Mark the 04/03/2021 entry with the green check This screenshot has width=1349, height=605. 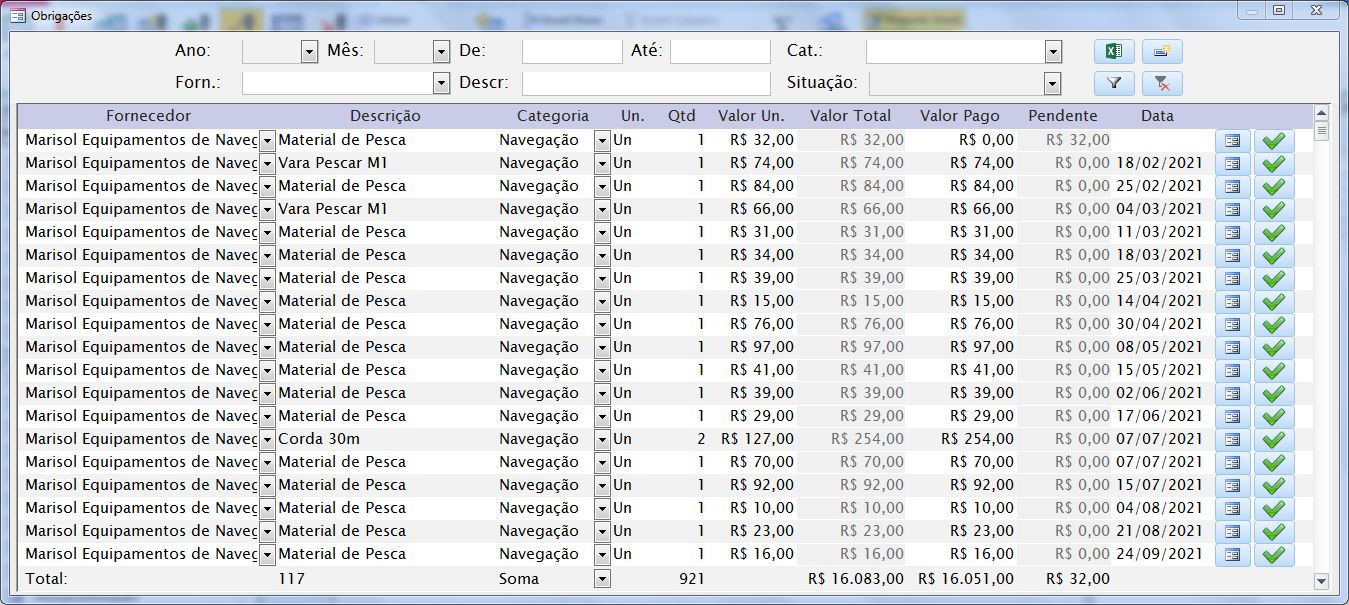tap(1274, 210)
